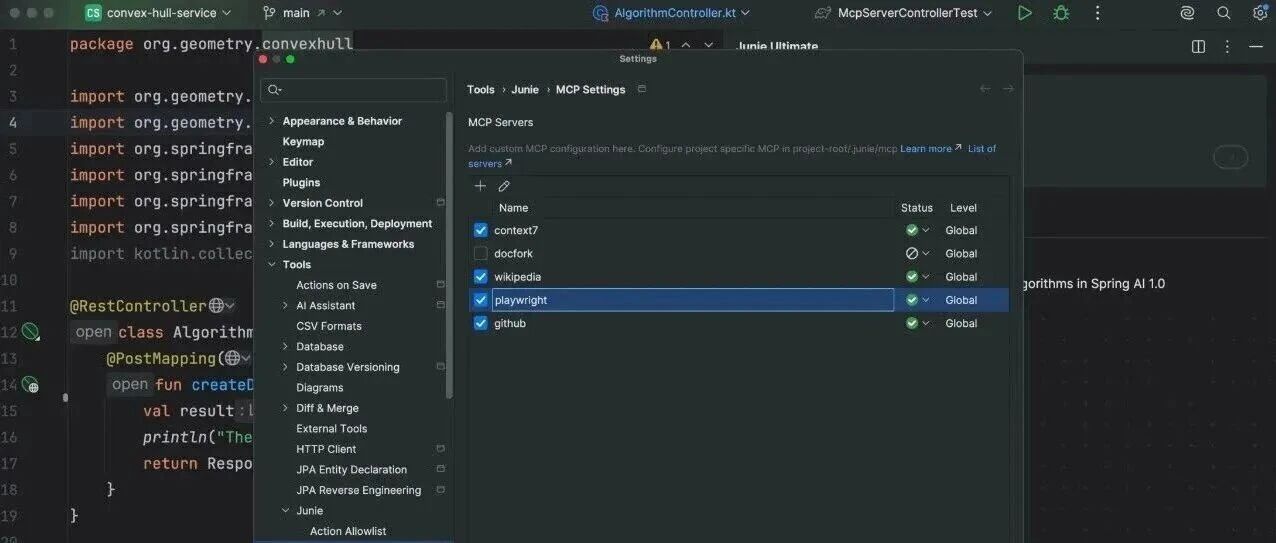1276x543 pixels.
Task: Click the settings search field
Action: point(353,90)
